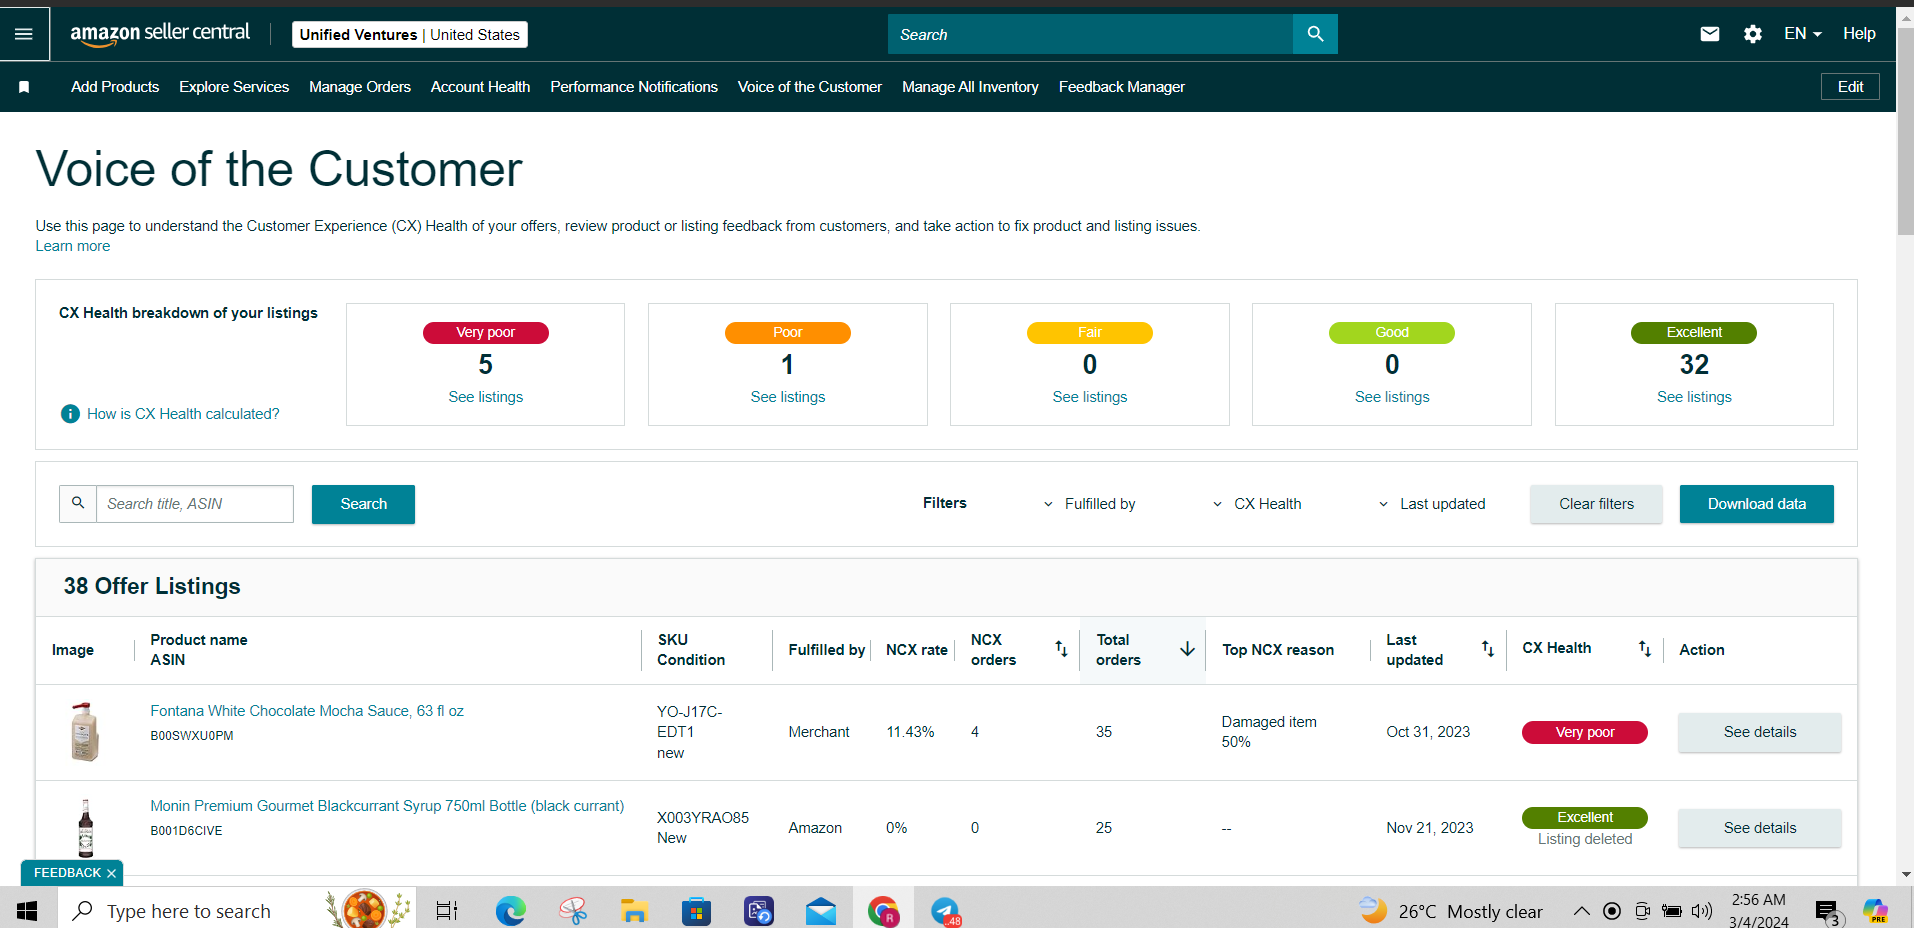Open How is CX Health calculated link
The height and width of the screenshot is (928, 1914).
point(183,414)
